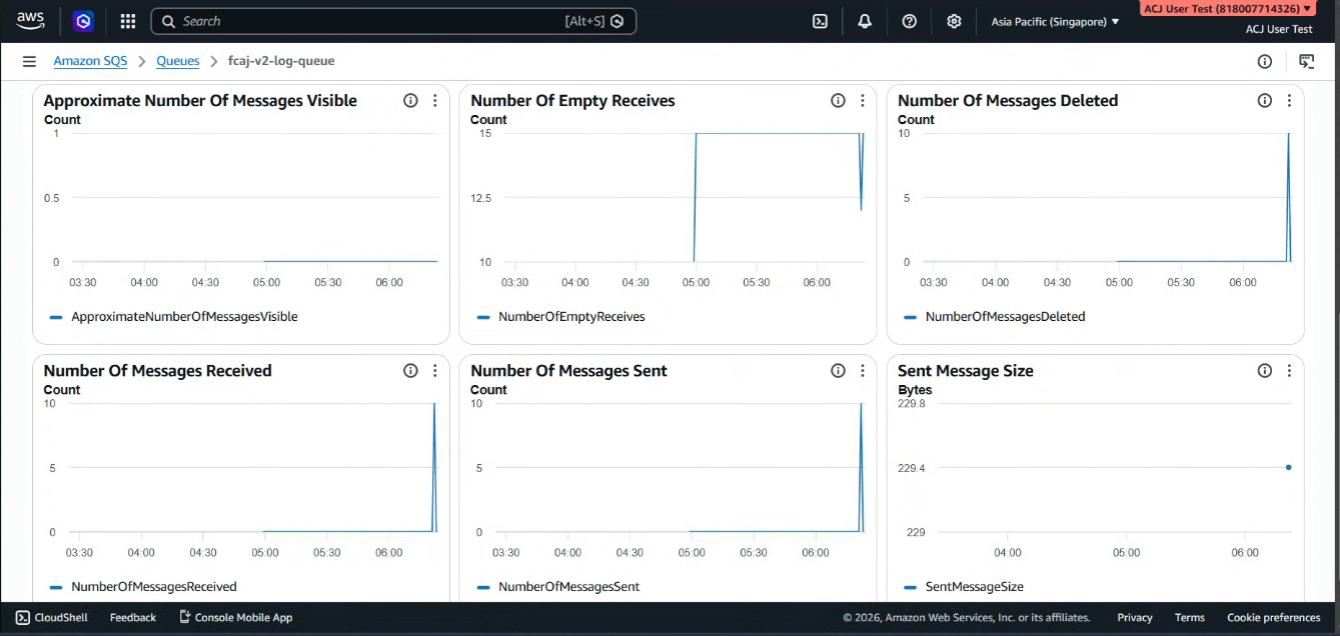Show info for Number Of Messages Deleted

pos(1265,100)
